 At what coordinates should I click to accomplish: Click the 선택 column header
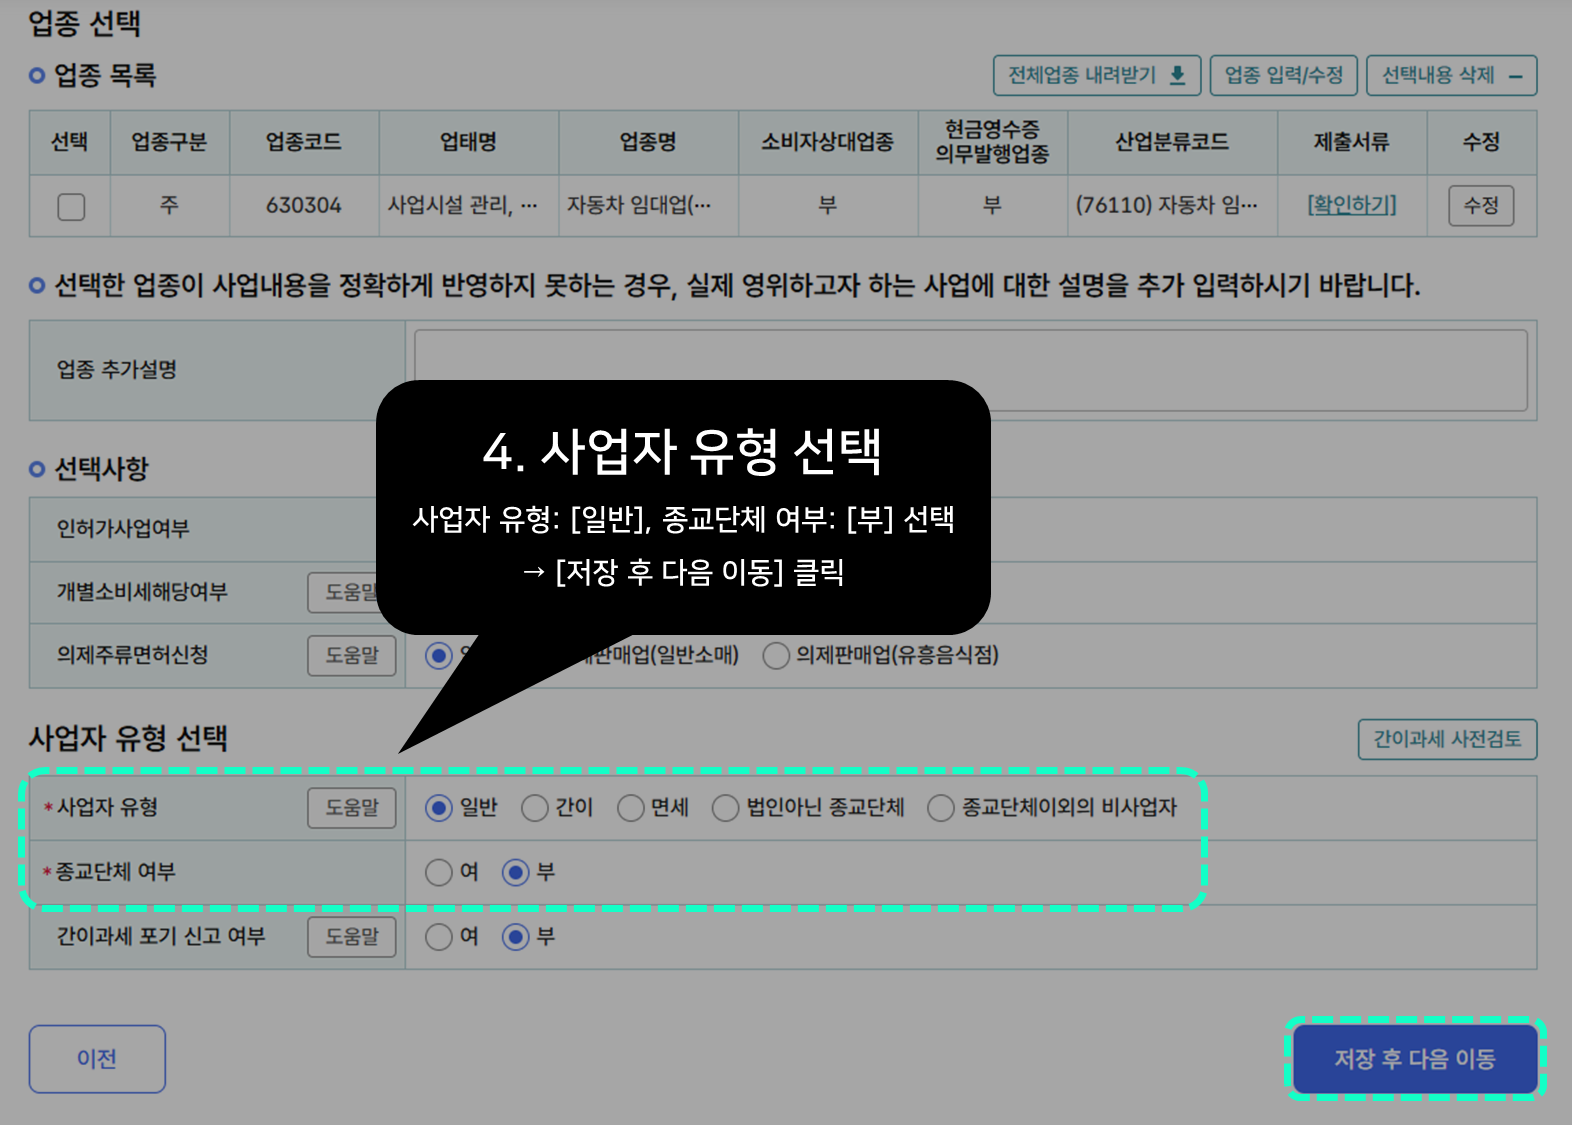(69, 142)
